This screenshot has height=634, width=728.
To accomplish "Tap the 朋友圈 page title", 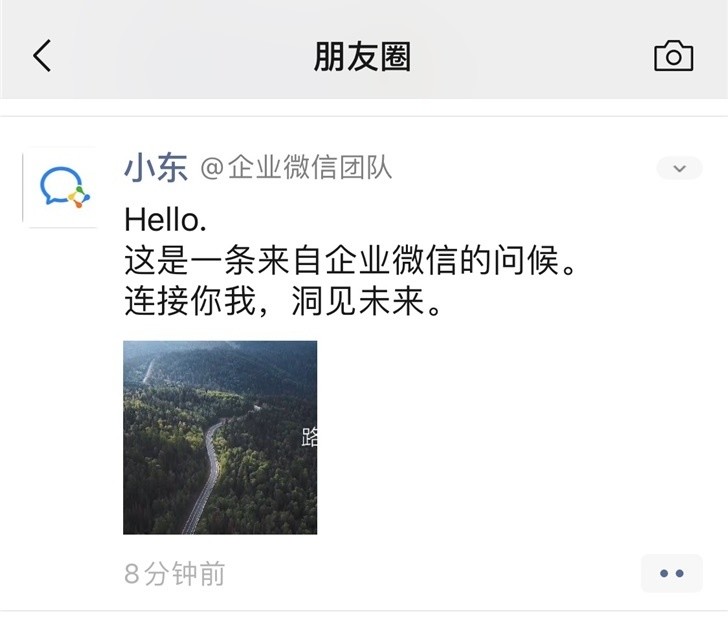I will click(362, 57).
